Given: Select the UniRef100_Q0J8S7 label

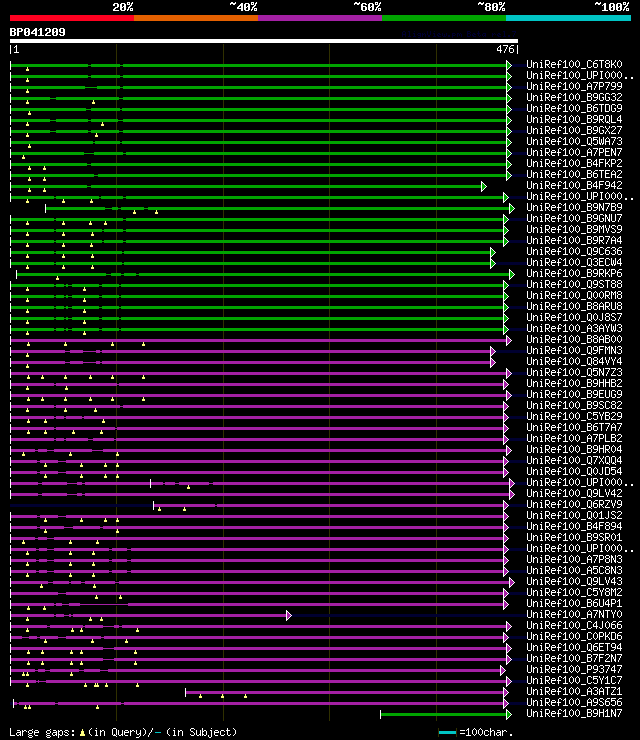Looking at the screenshot, I should tap(574, 317).
